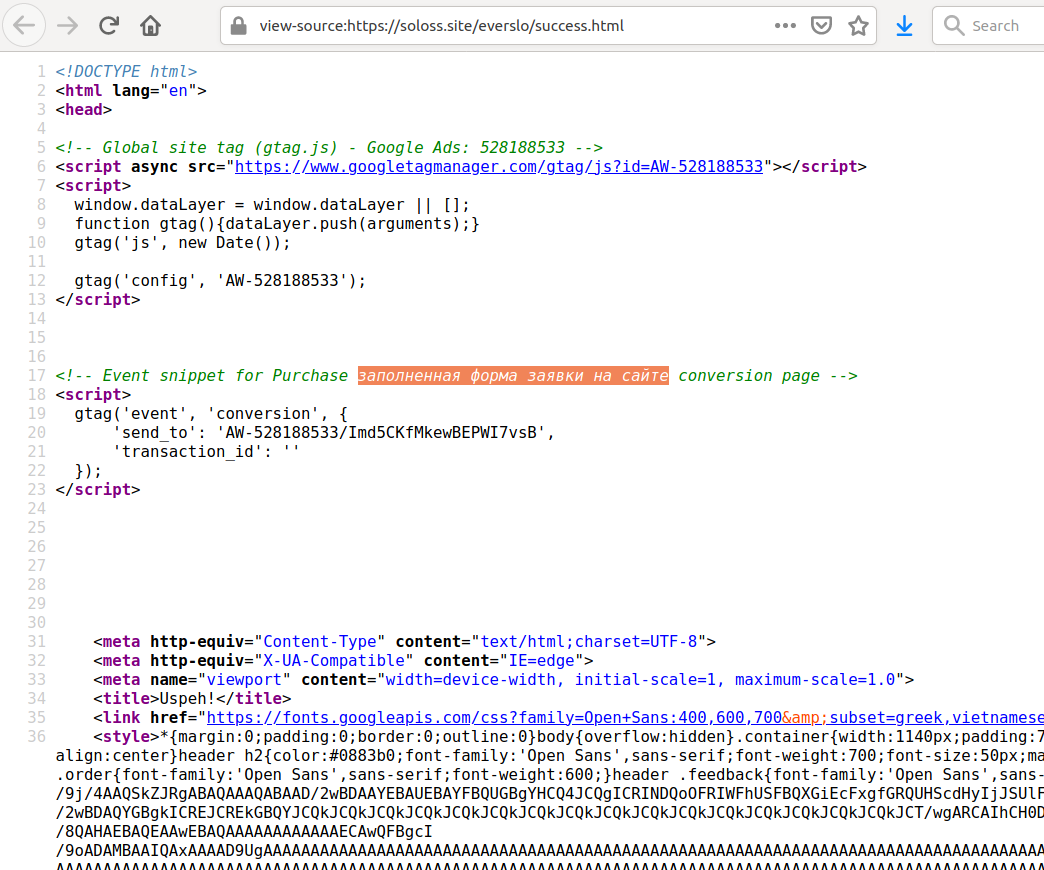The width and height of the screenshot is (1044, 870).
Task: Click line number 36 in the gutter
Action: pyautogui.click(x=37, y=736)
